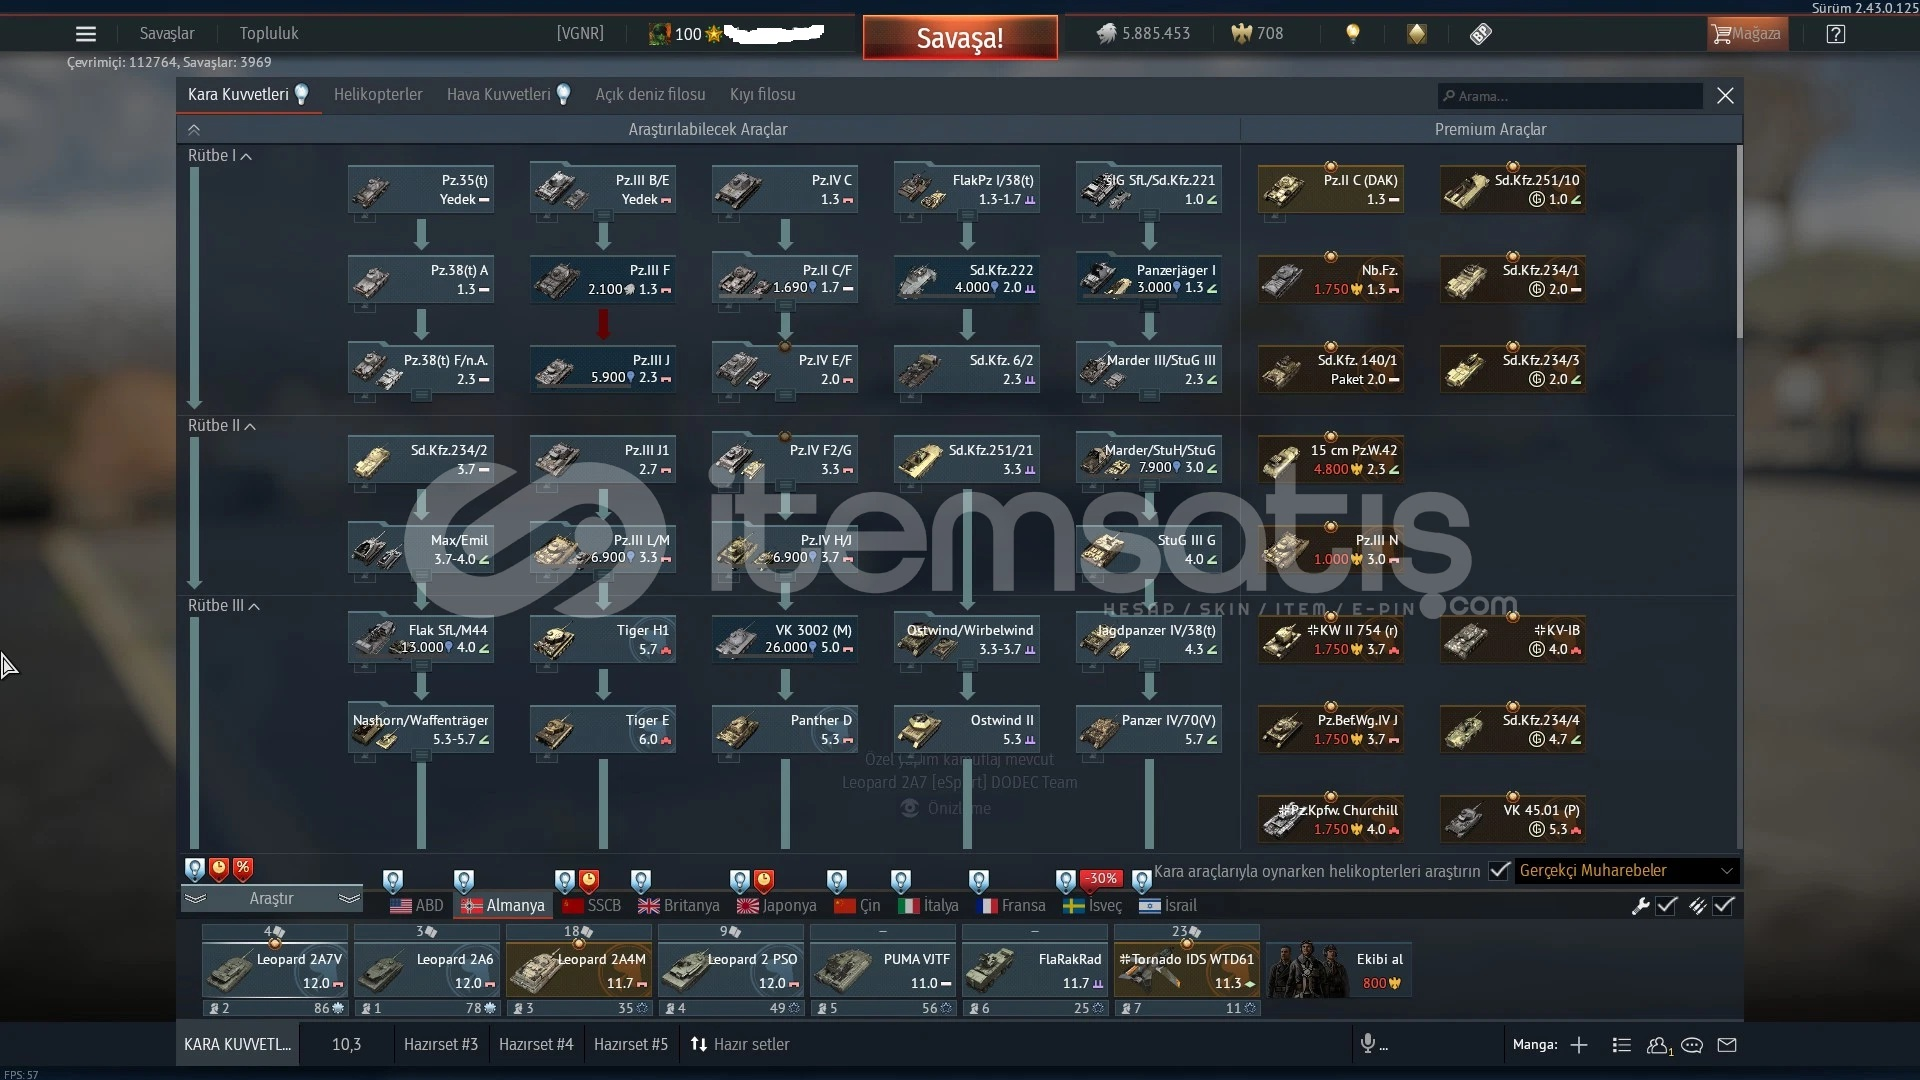The width and height of the screenshot is (1920, 1080).
Task: Collapse Rütbe II rank section
Action: tap(221, 426)
